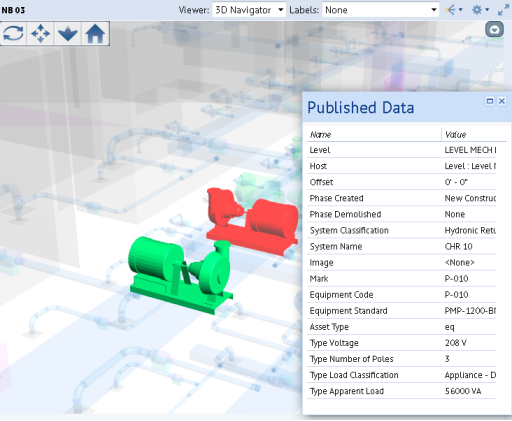Close the Published Data panel

(501, 101)
